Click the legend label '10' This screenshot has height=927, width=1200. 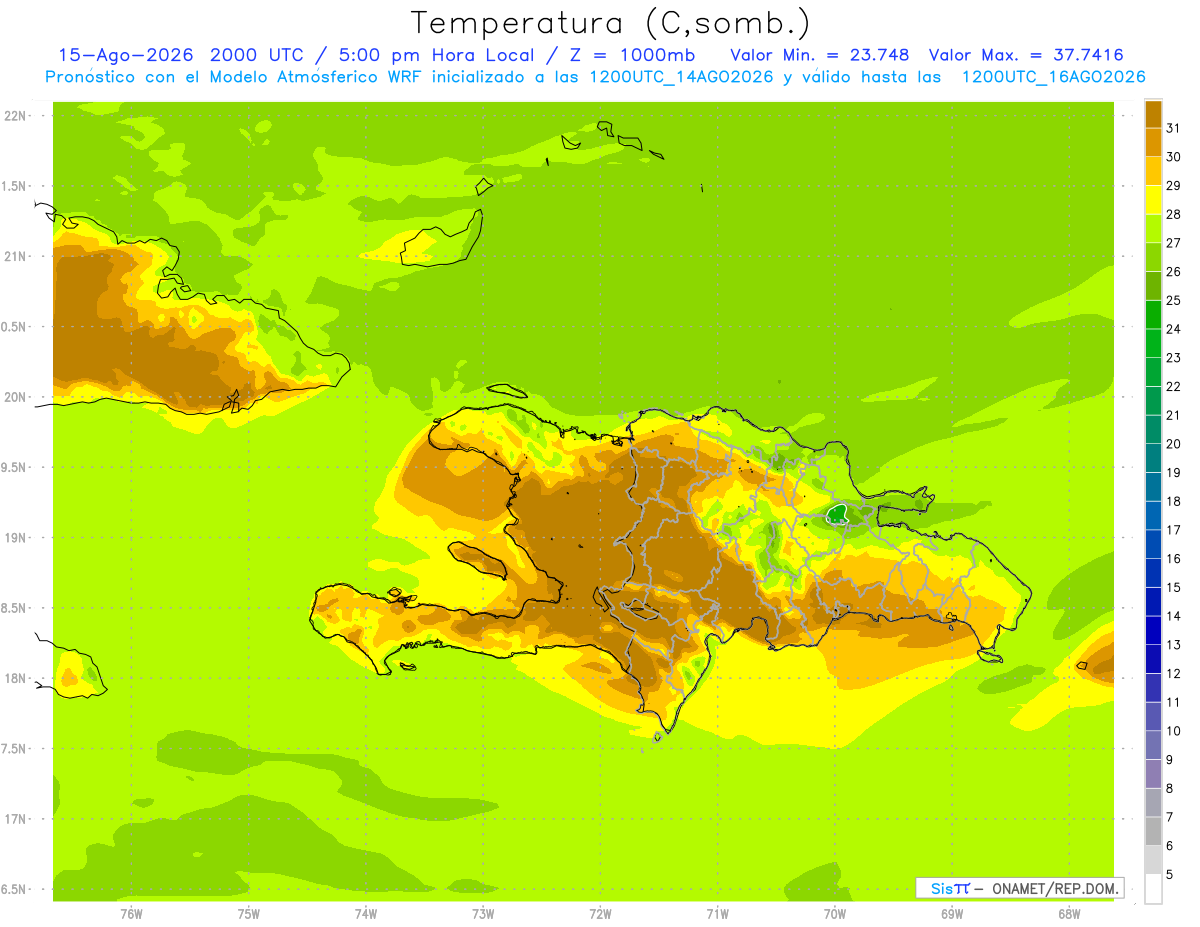coord(1173,731)
